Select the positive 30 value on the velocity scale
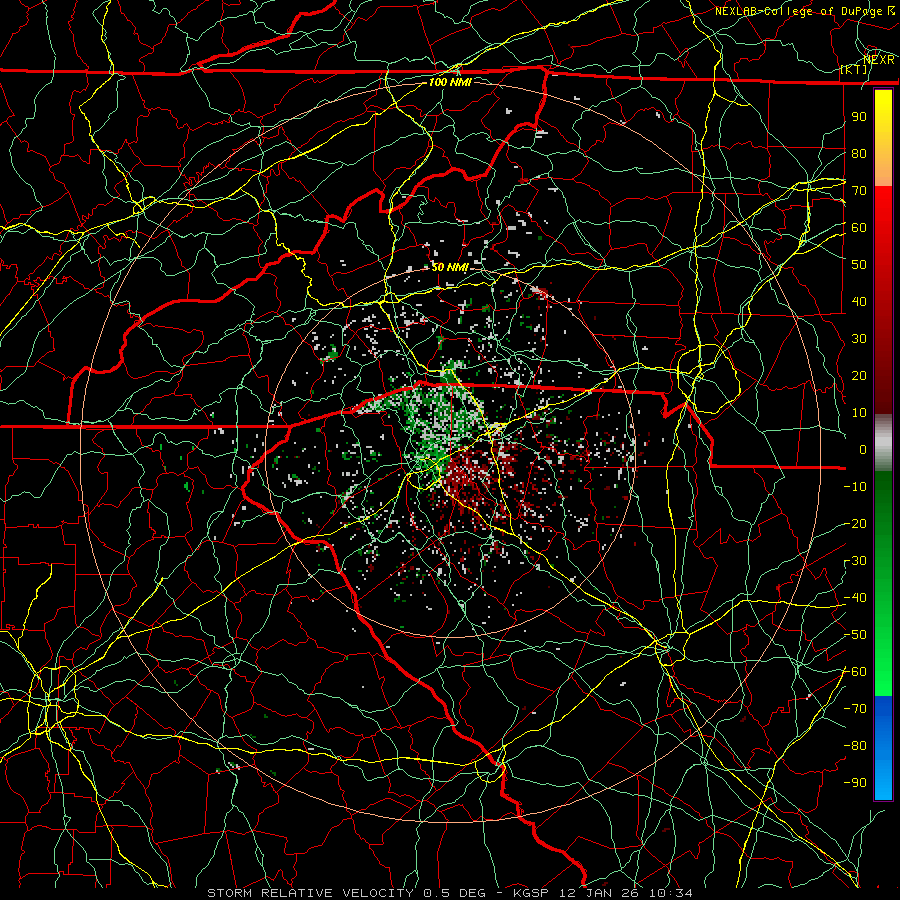 click(x=859, y=339)
